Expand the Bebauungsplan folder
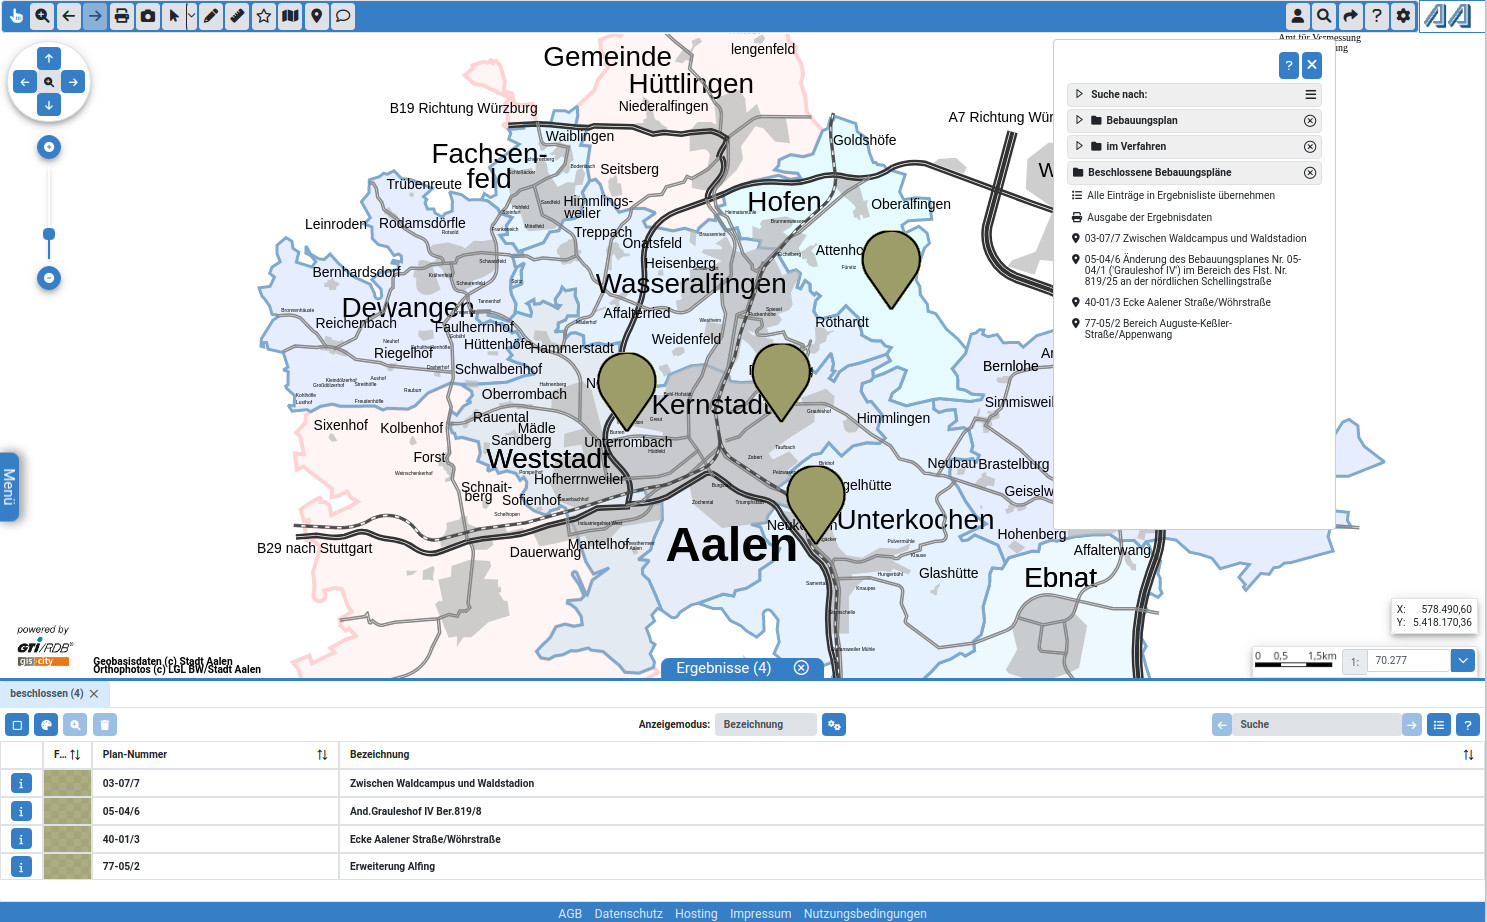The image size is (1487, 922). (1079, 120)
